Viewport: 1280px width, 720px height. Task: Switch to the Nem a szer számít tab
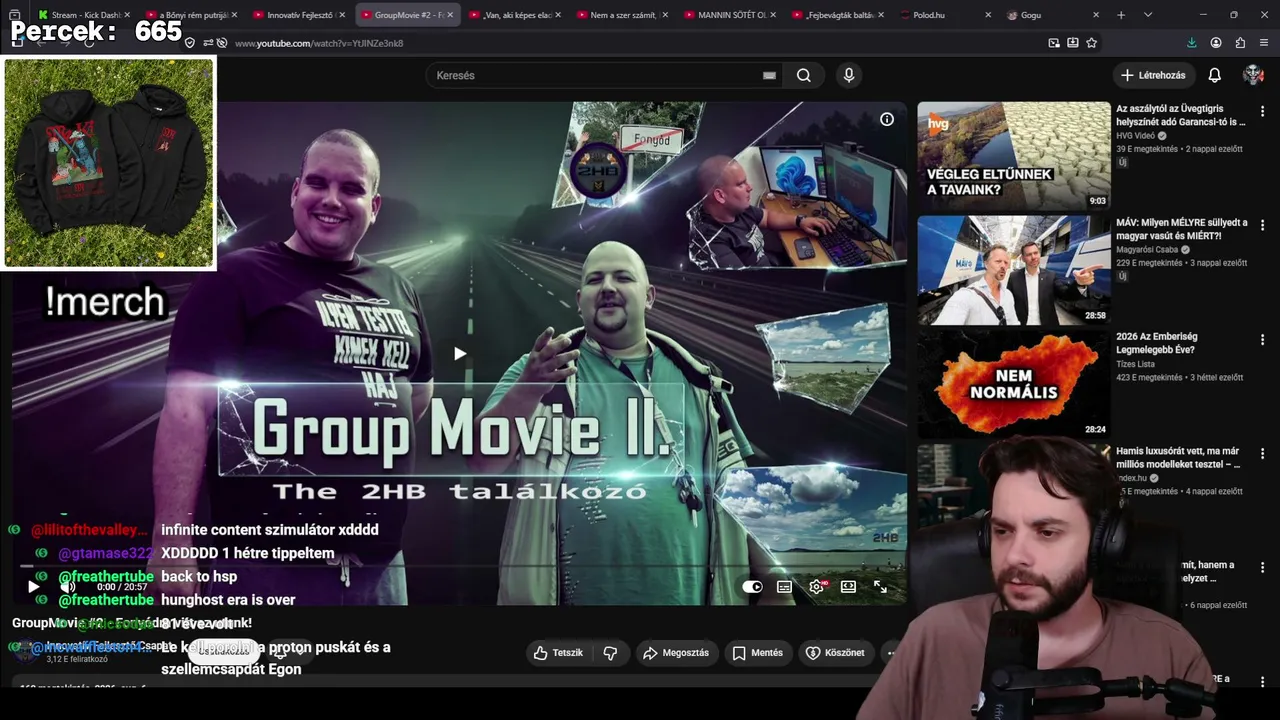click(x=623, y=15)
